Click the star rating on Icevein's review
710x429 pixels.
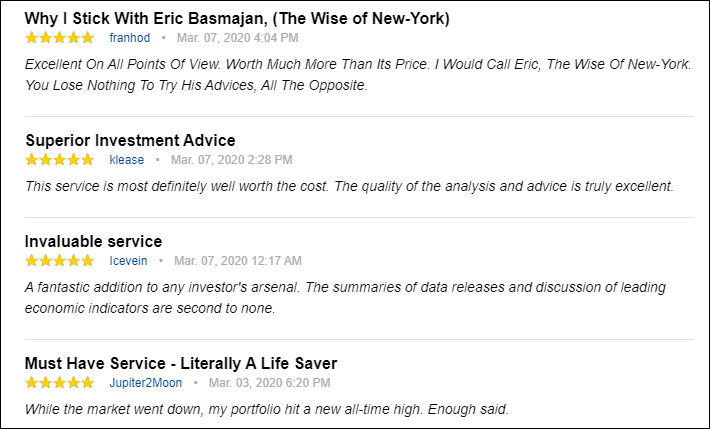(59, 261)
